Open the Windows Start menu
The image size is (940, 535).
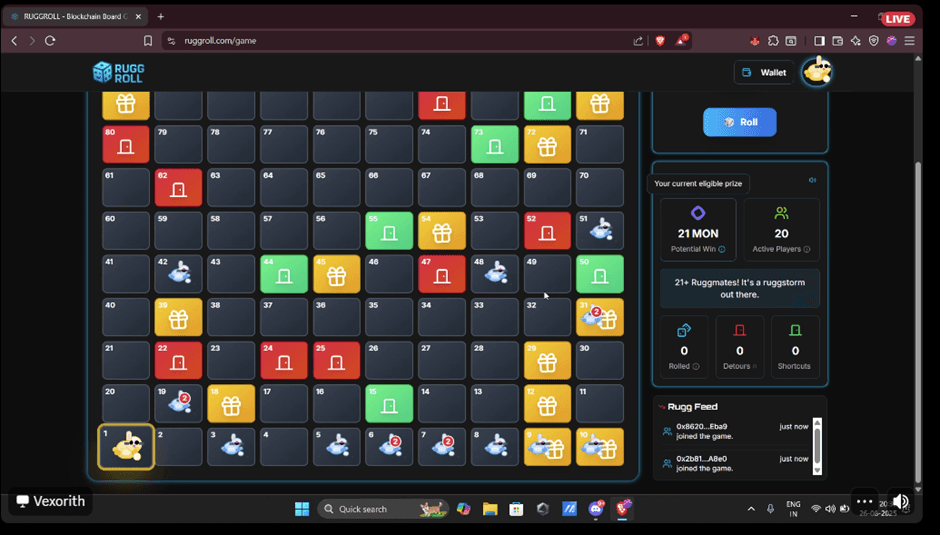pos(302,509)
